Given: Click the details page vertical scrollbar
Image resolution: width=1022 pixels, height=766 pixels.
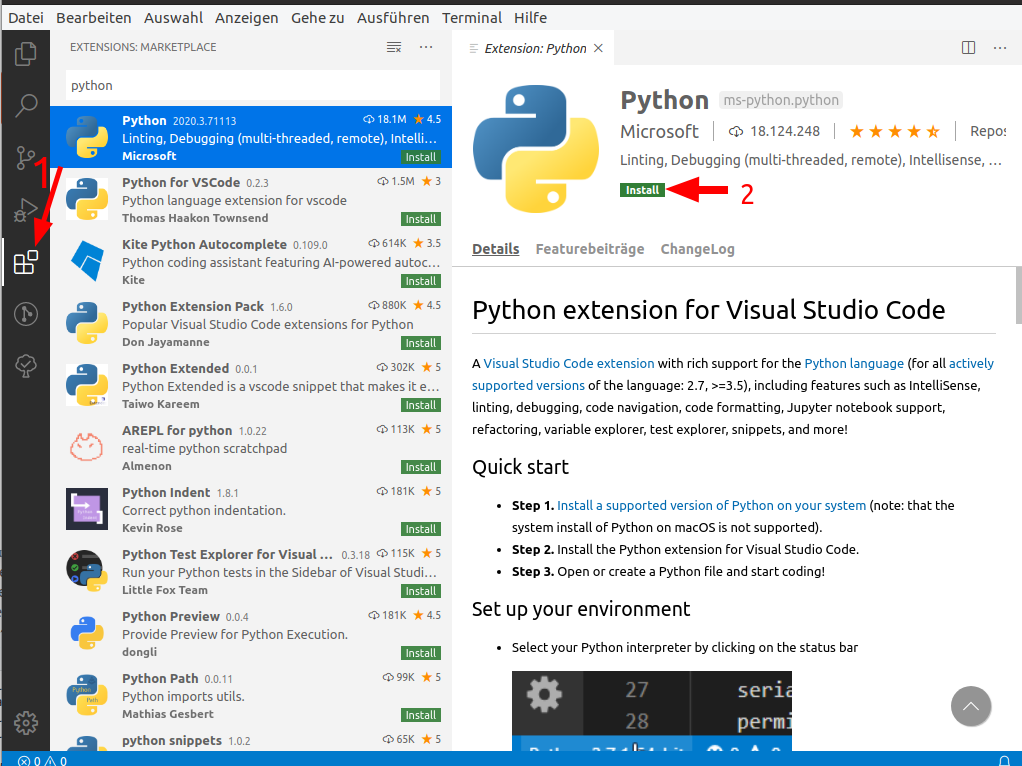Looking at the screenshot, I should (x=1018, y=295).
